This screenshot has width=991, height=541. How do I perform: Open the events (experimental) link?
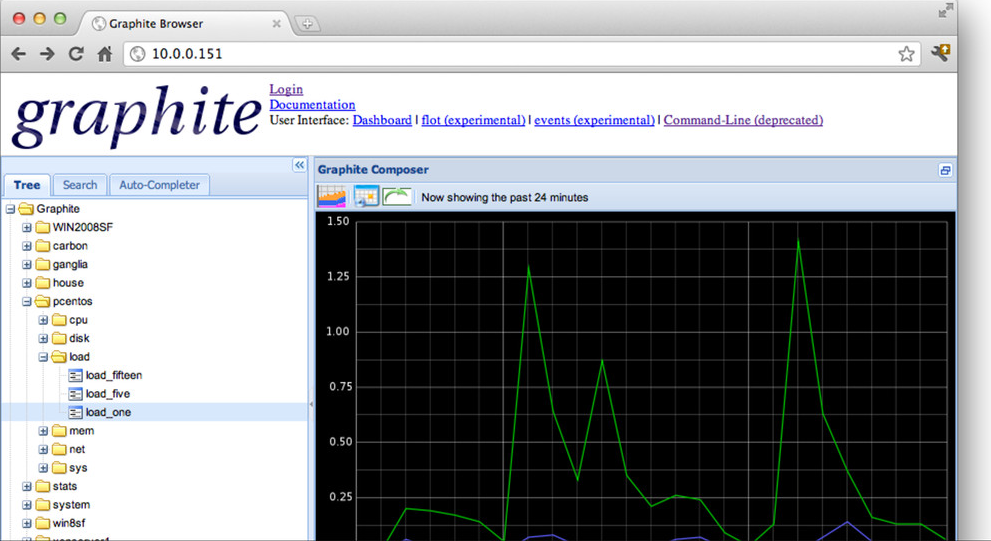tap(595, 120)
